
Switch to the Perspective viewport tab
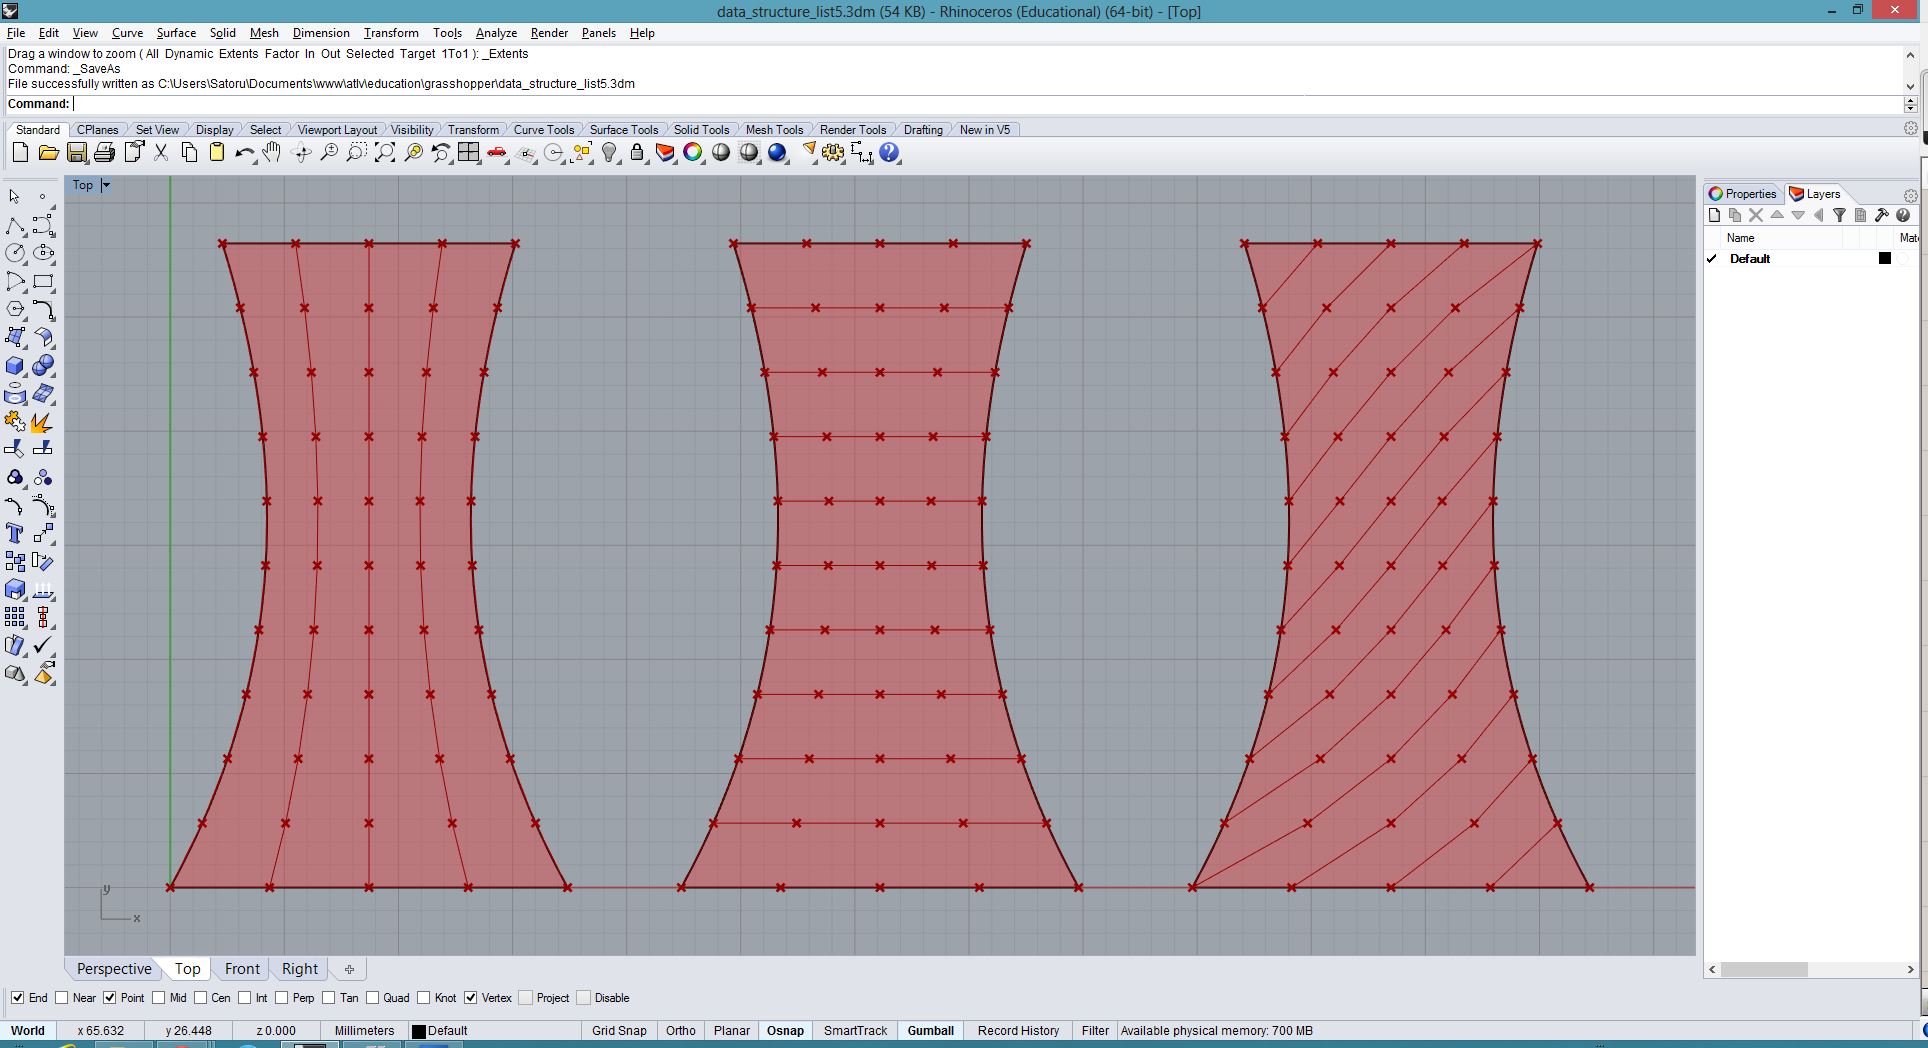tap(114, 969)
